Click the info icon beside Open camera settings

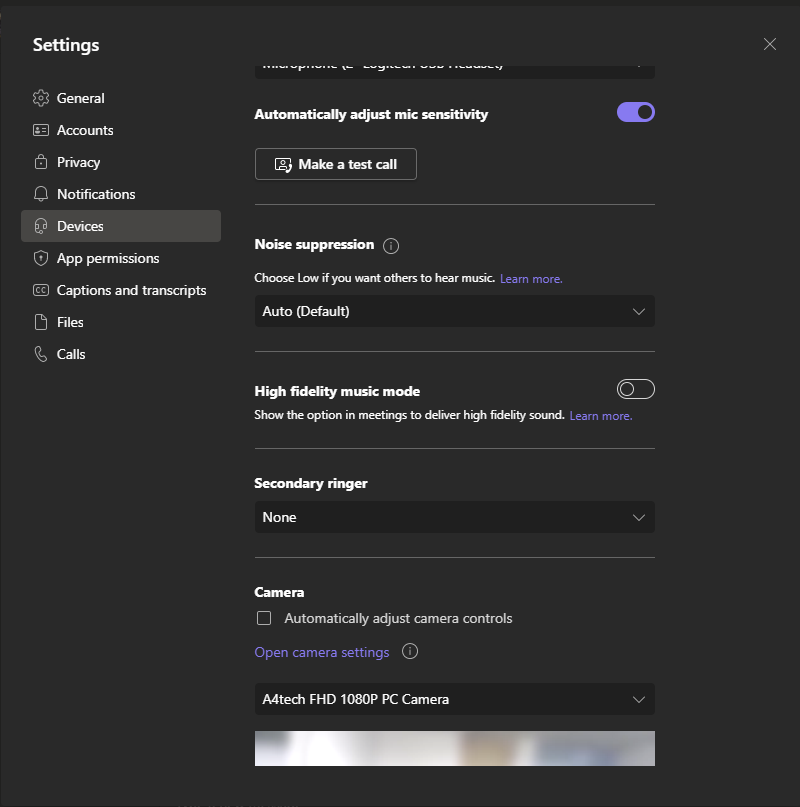coord(409,651)
